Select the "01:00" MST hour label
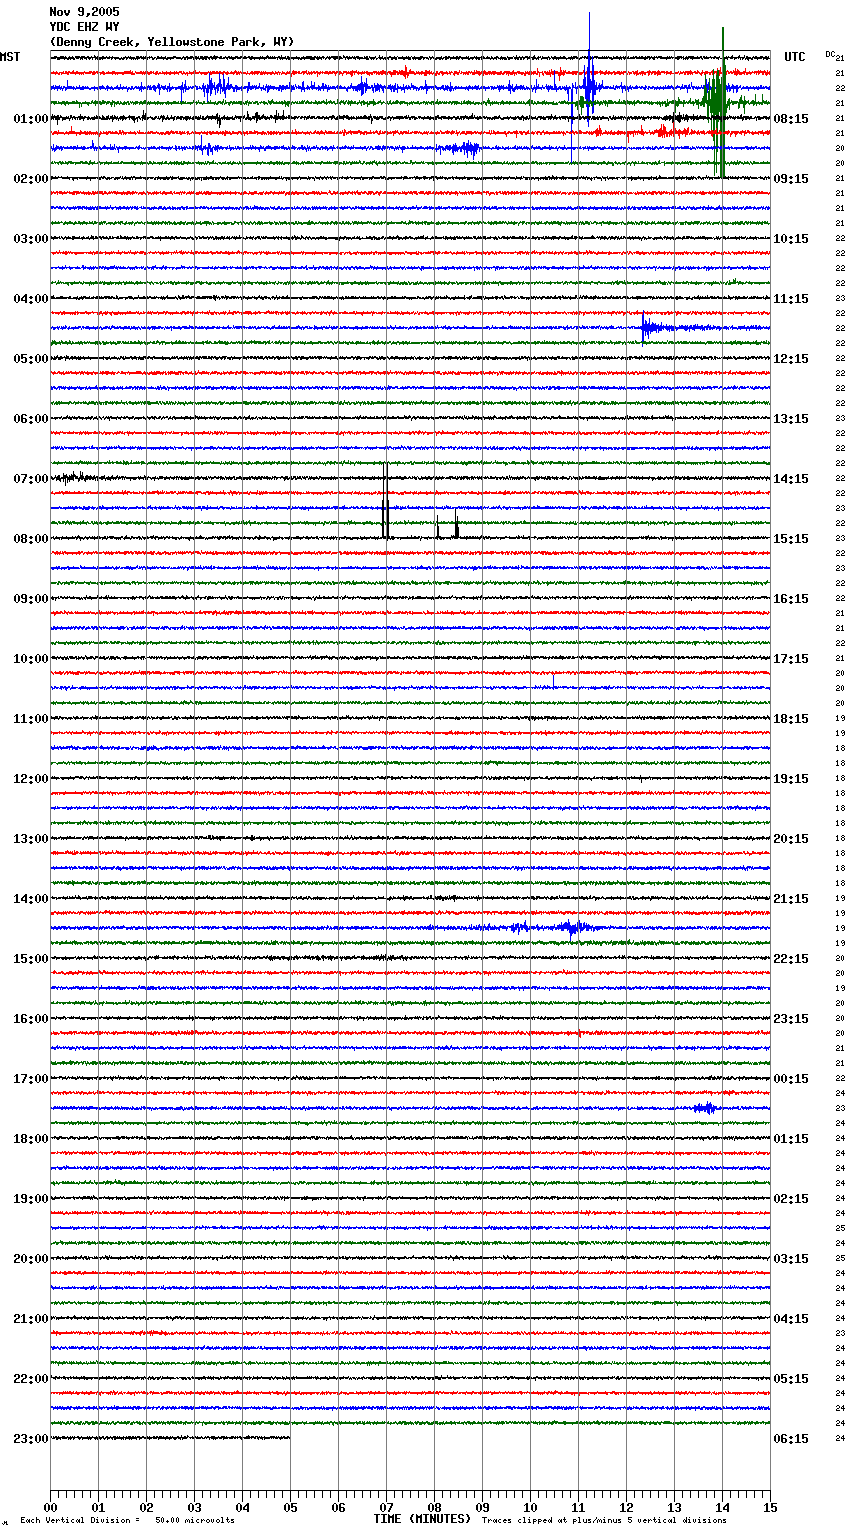850x1534 pixels. coord(31,119)
